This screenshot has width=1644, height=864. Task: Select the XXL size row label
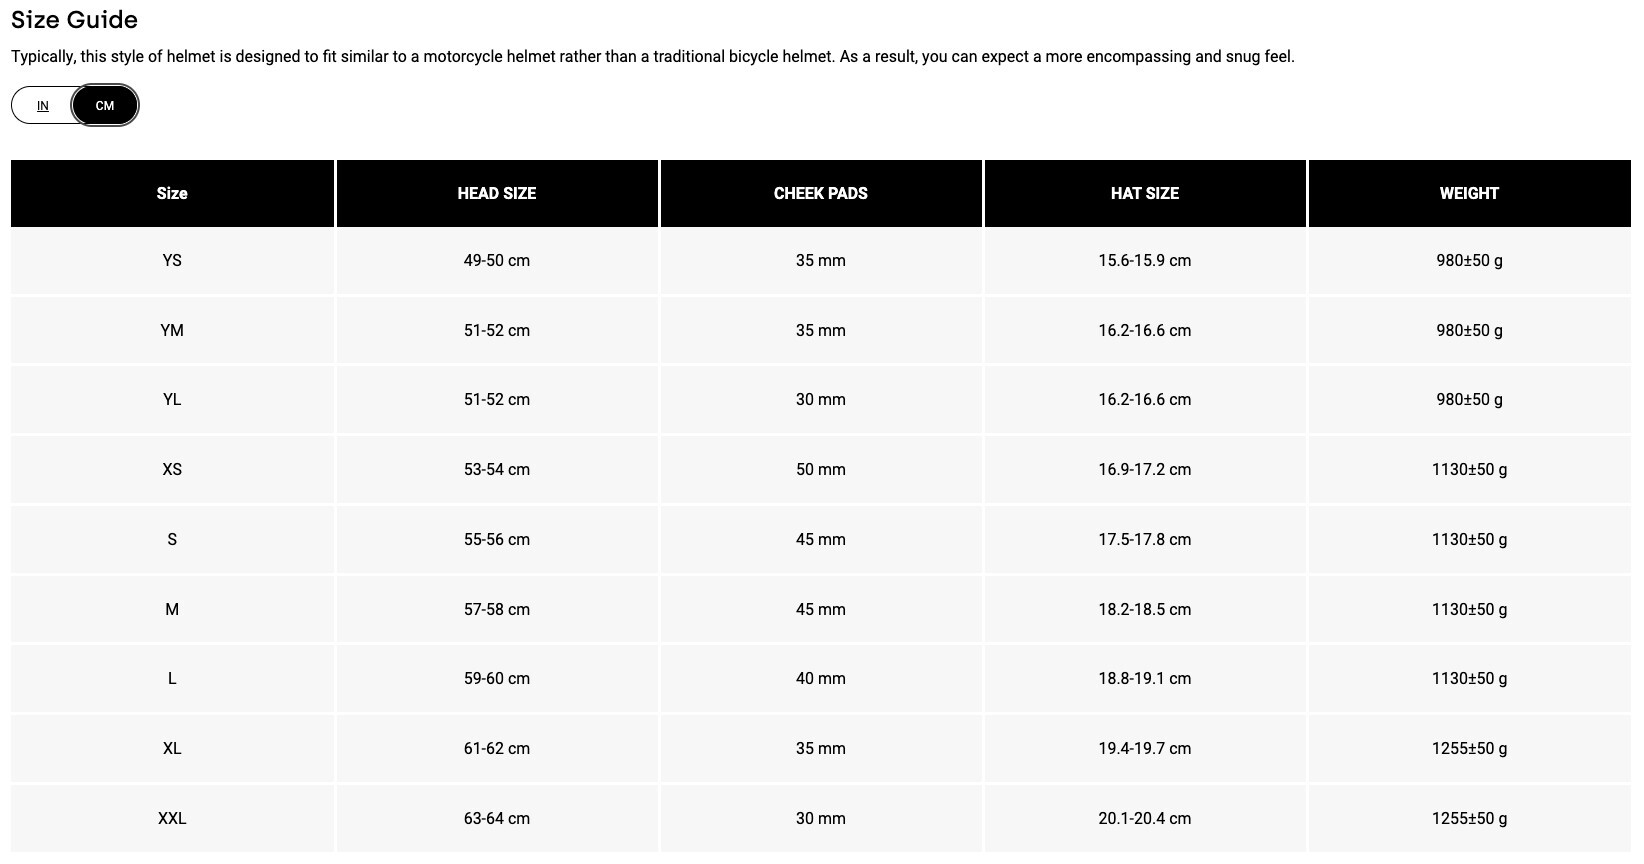point(172,819)
